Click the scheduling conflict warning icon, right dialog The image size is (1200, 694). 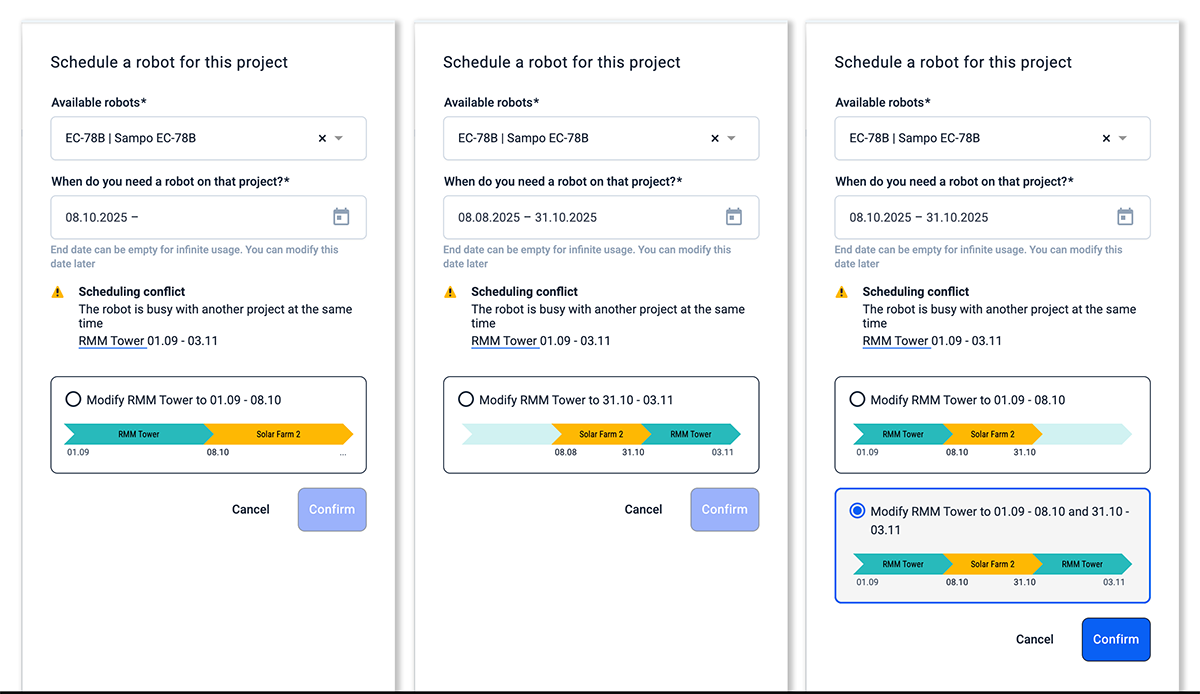(843, 291)
